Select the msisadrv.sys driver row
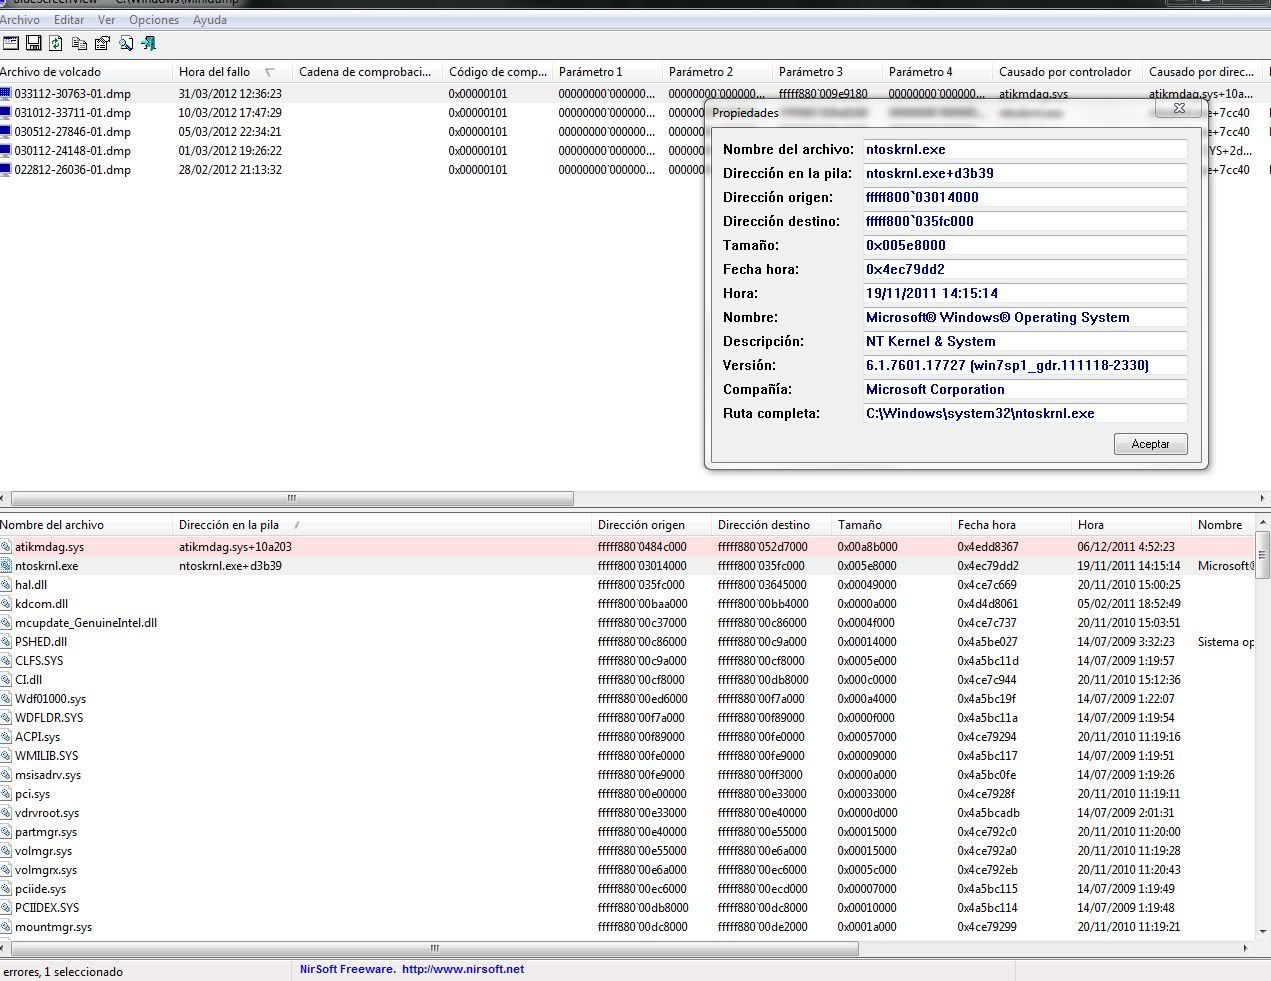 [x=627, y=775]
